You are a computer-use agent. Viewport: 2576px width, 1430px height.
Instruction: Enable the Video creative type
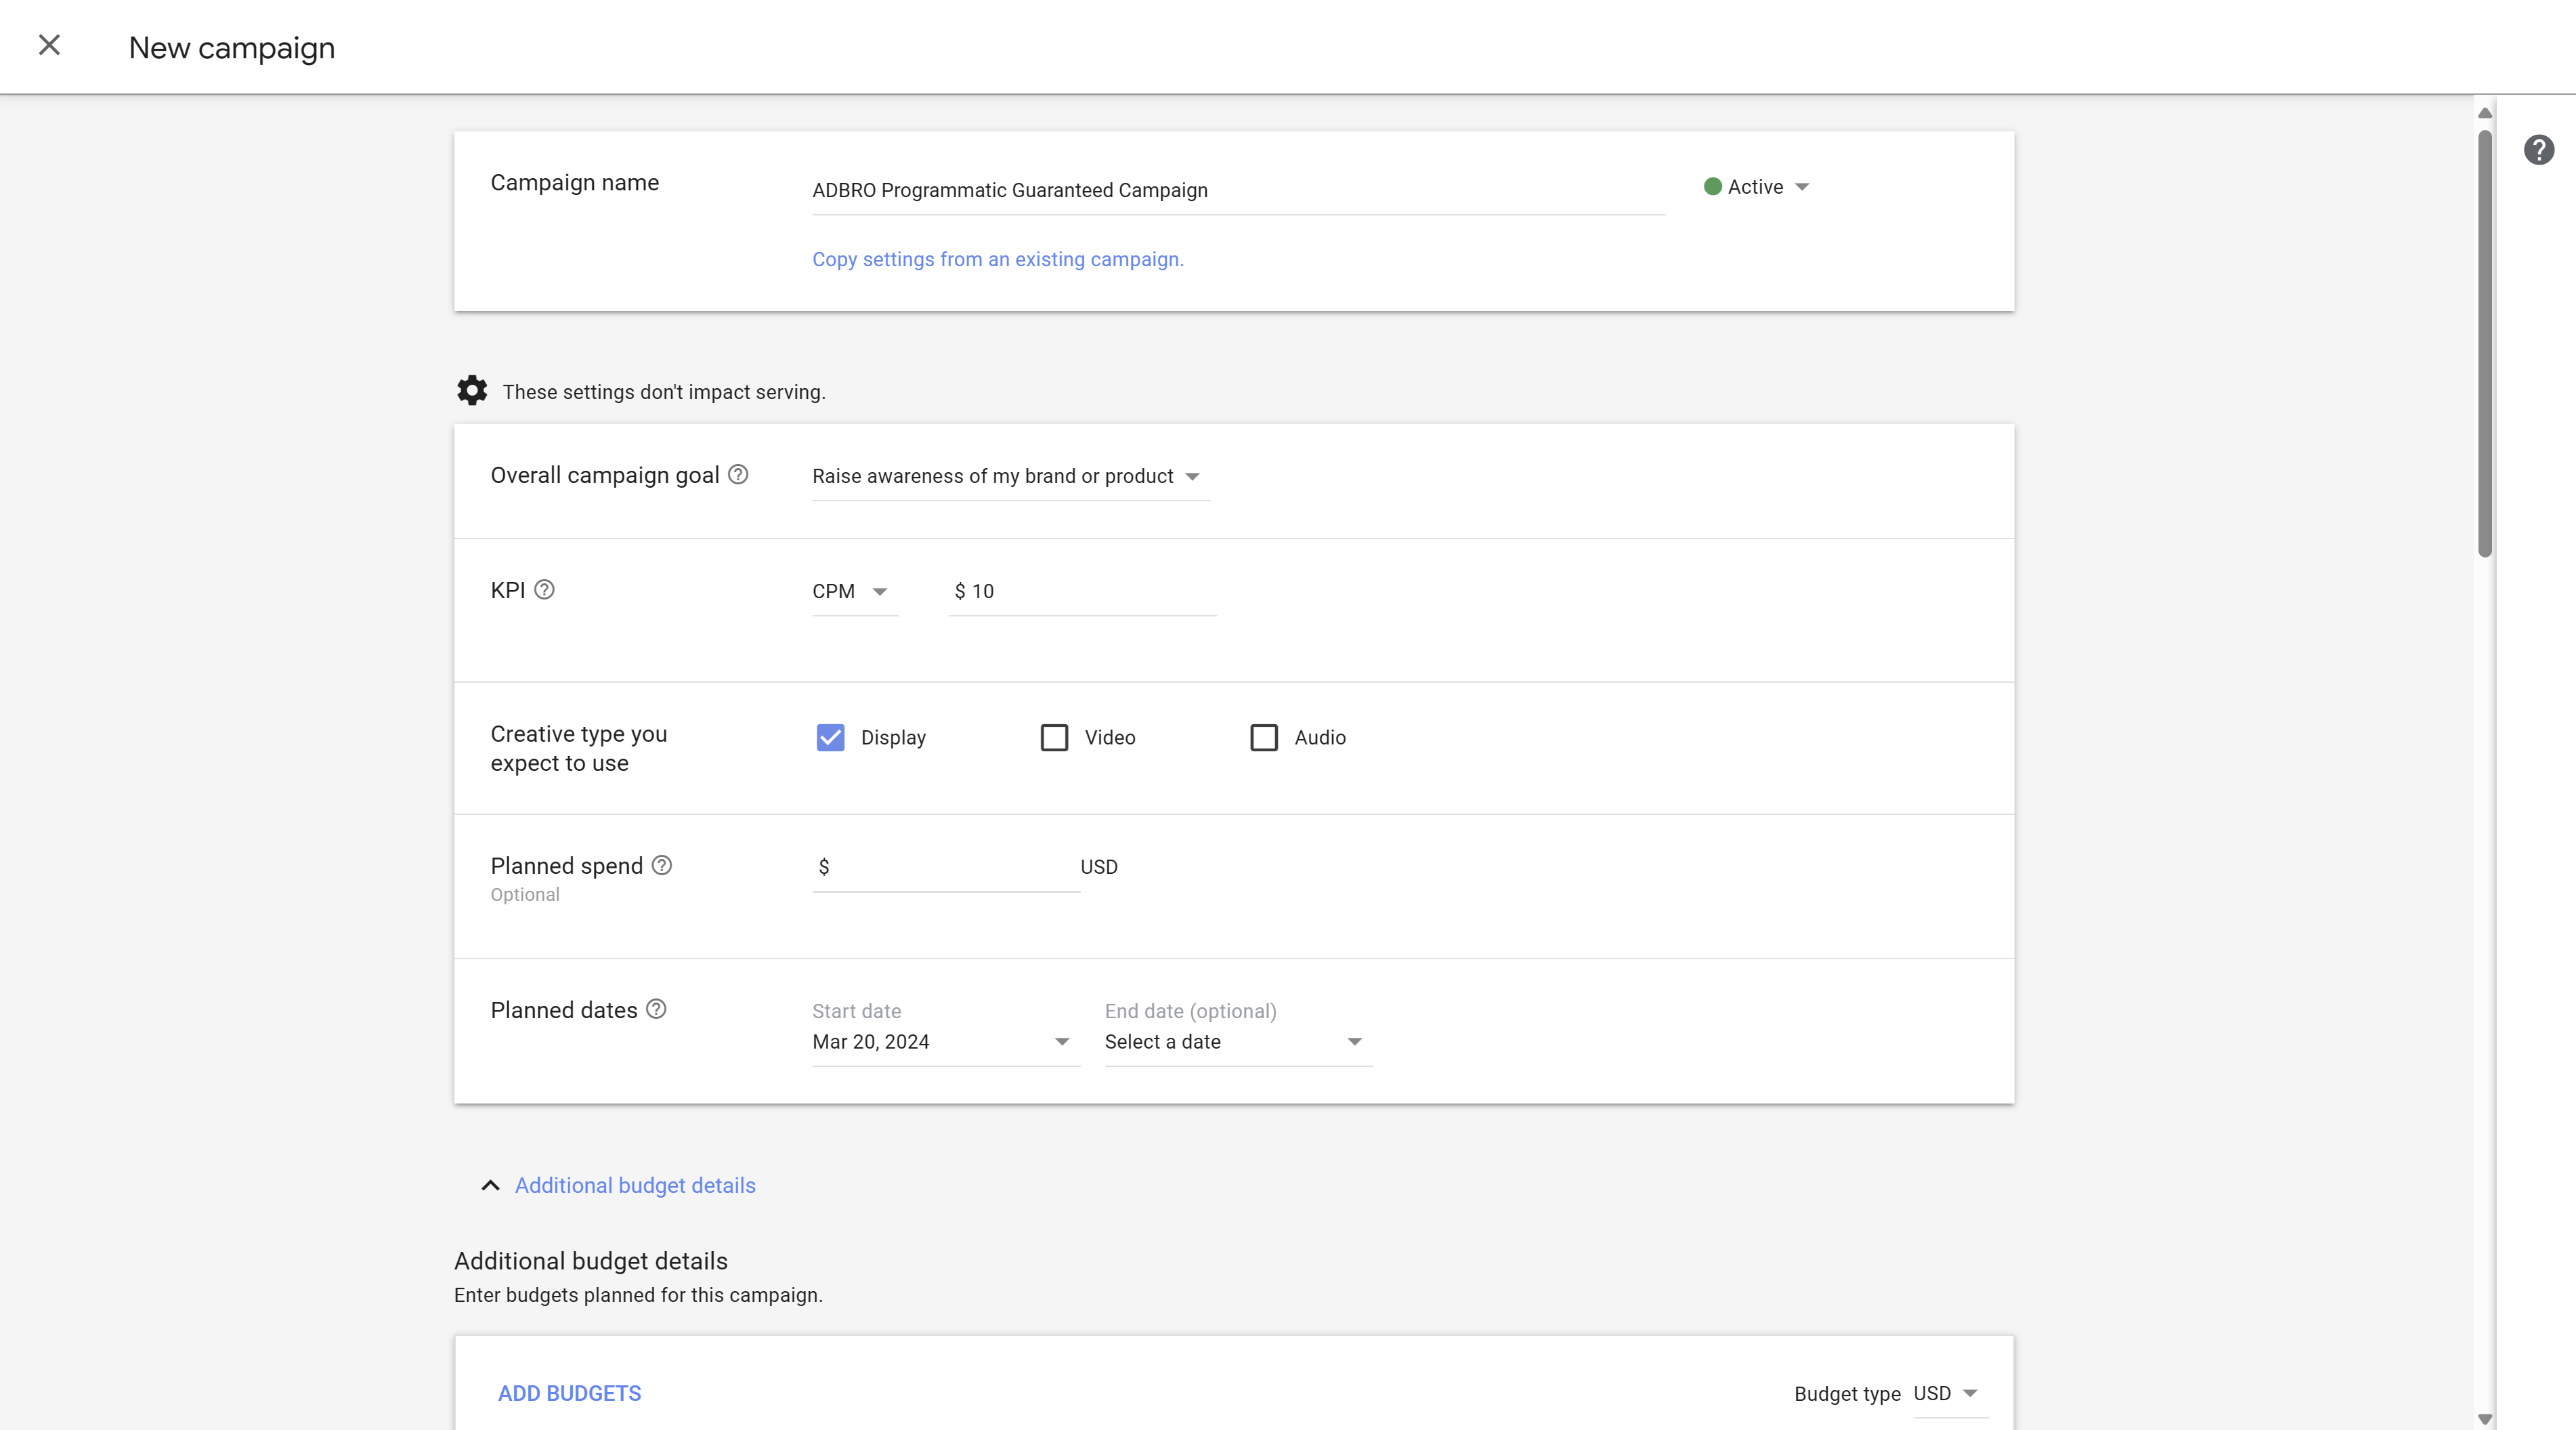(x=1054, y=737)
